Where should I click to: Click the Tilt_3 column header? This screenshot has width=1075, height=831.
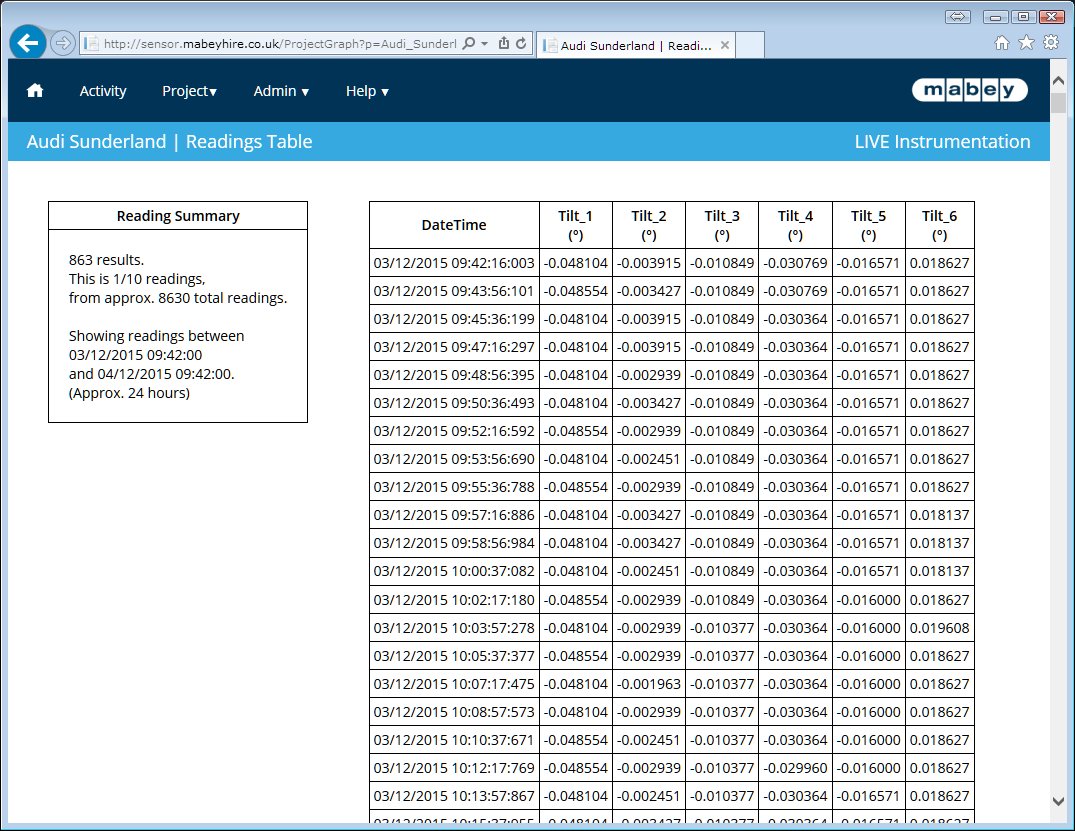(x=722, y=225)
